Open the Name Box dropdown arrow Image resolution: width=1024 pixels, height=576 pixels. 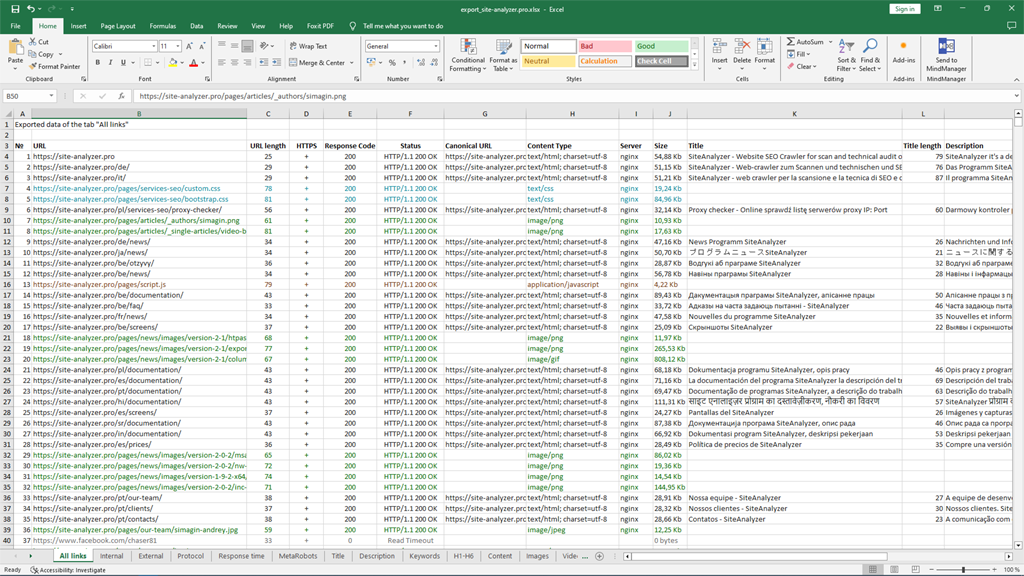point(51,96)
